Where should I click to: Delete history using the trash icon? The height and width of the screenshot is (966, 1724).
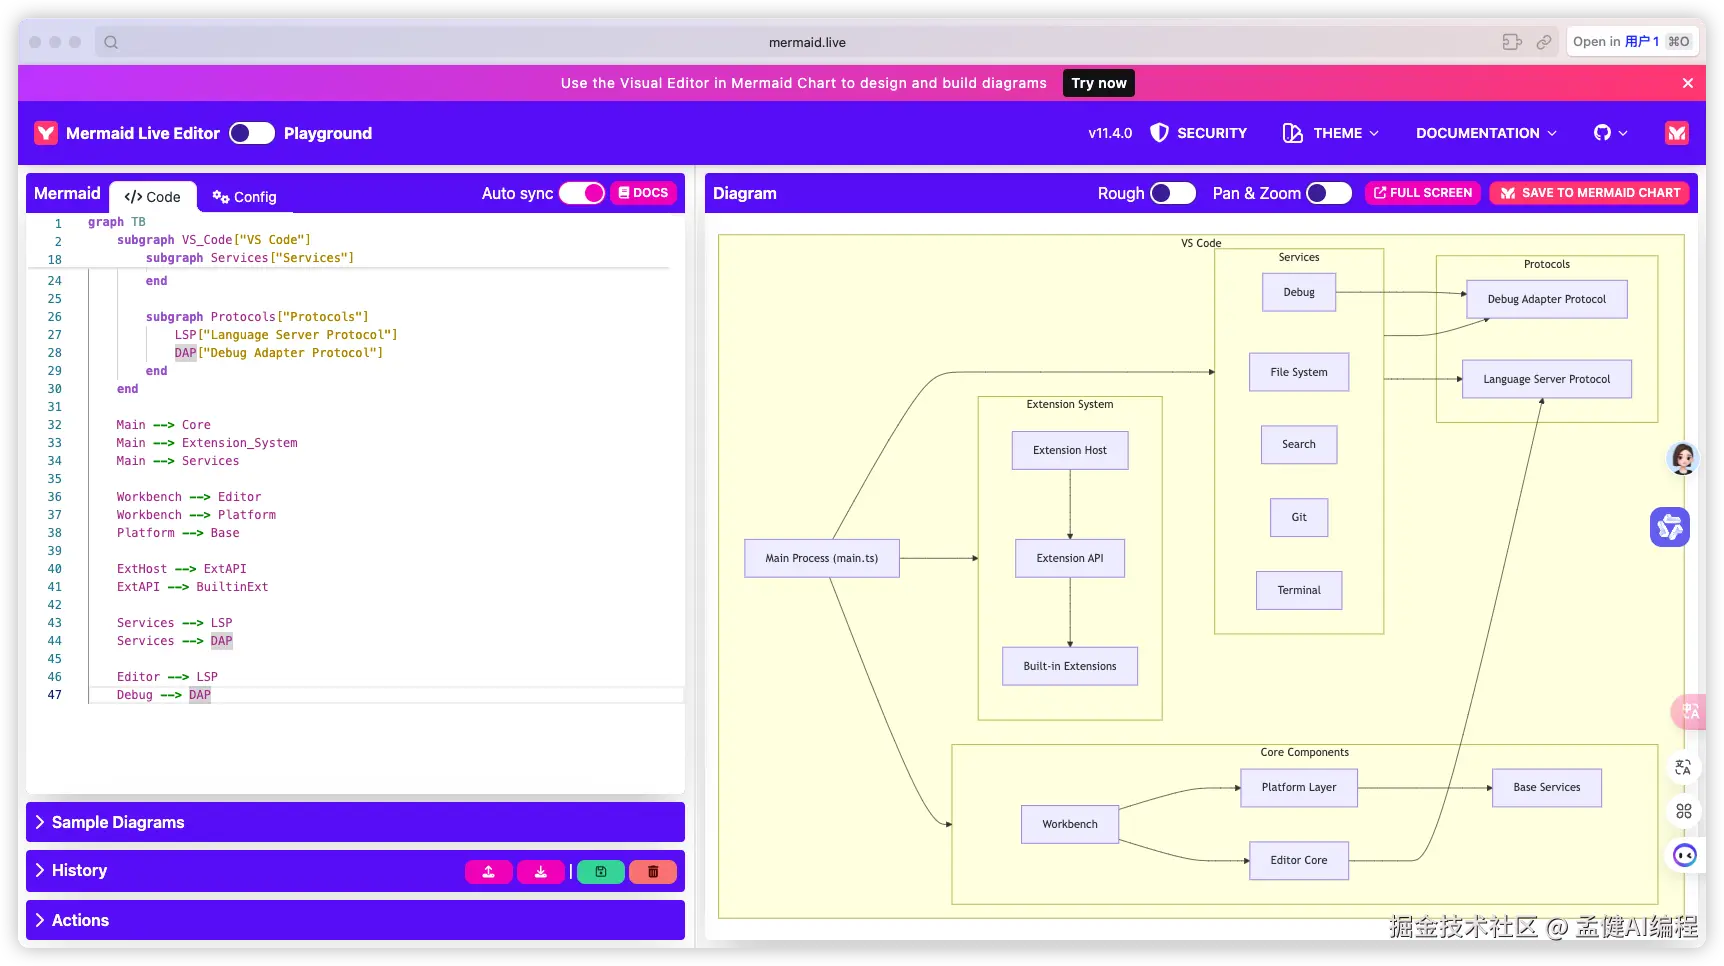(653, 872)
